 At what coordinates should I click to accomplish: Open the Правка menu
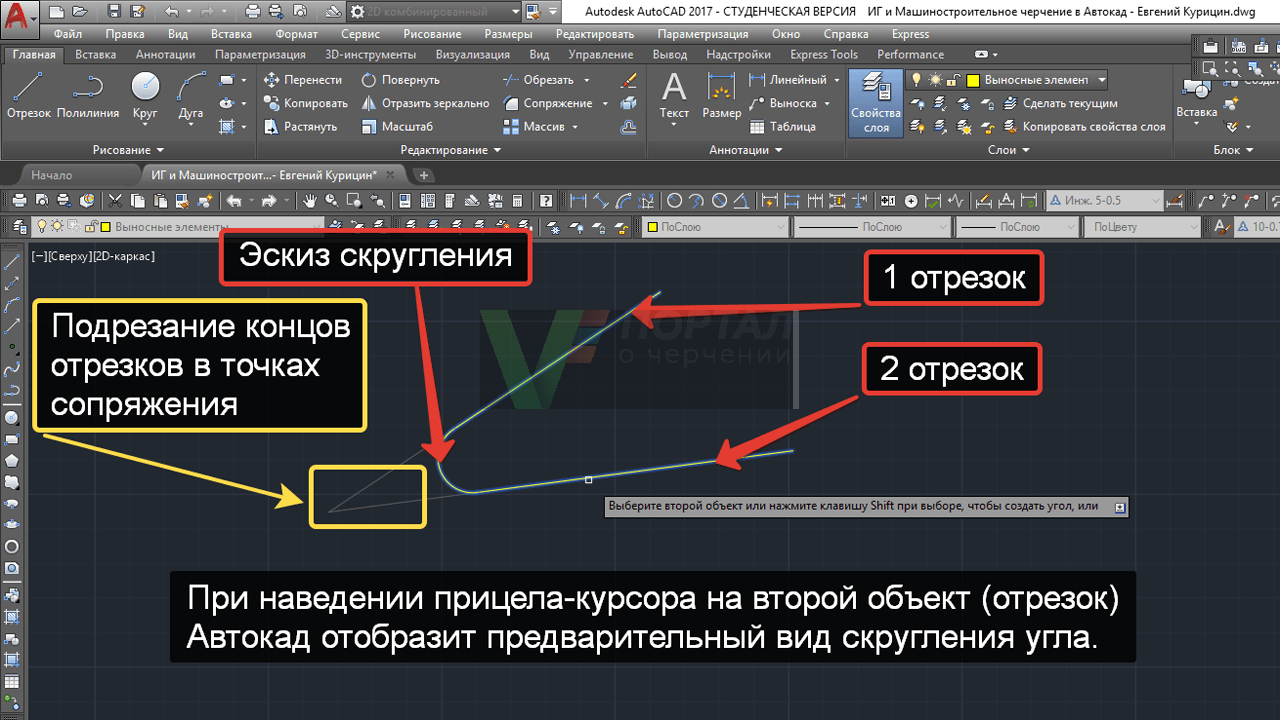pyautogui.click(x=125, y=34)
